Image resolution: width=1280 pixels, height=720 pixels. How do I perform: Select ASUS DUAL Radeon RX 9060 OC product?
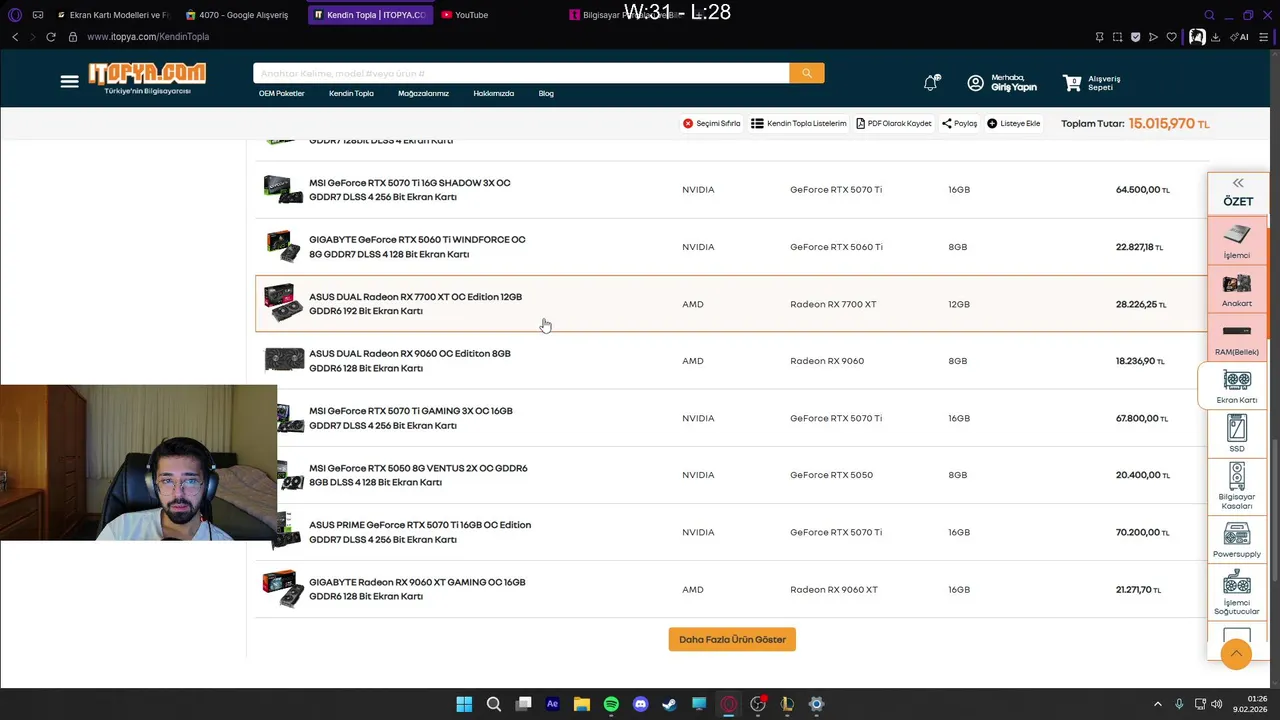pyautogui.click(x=731, y=361)
